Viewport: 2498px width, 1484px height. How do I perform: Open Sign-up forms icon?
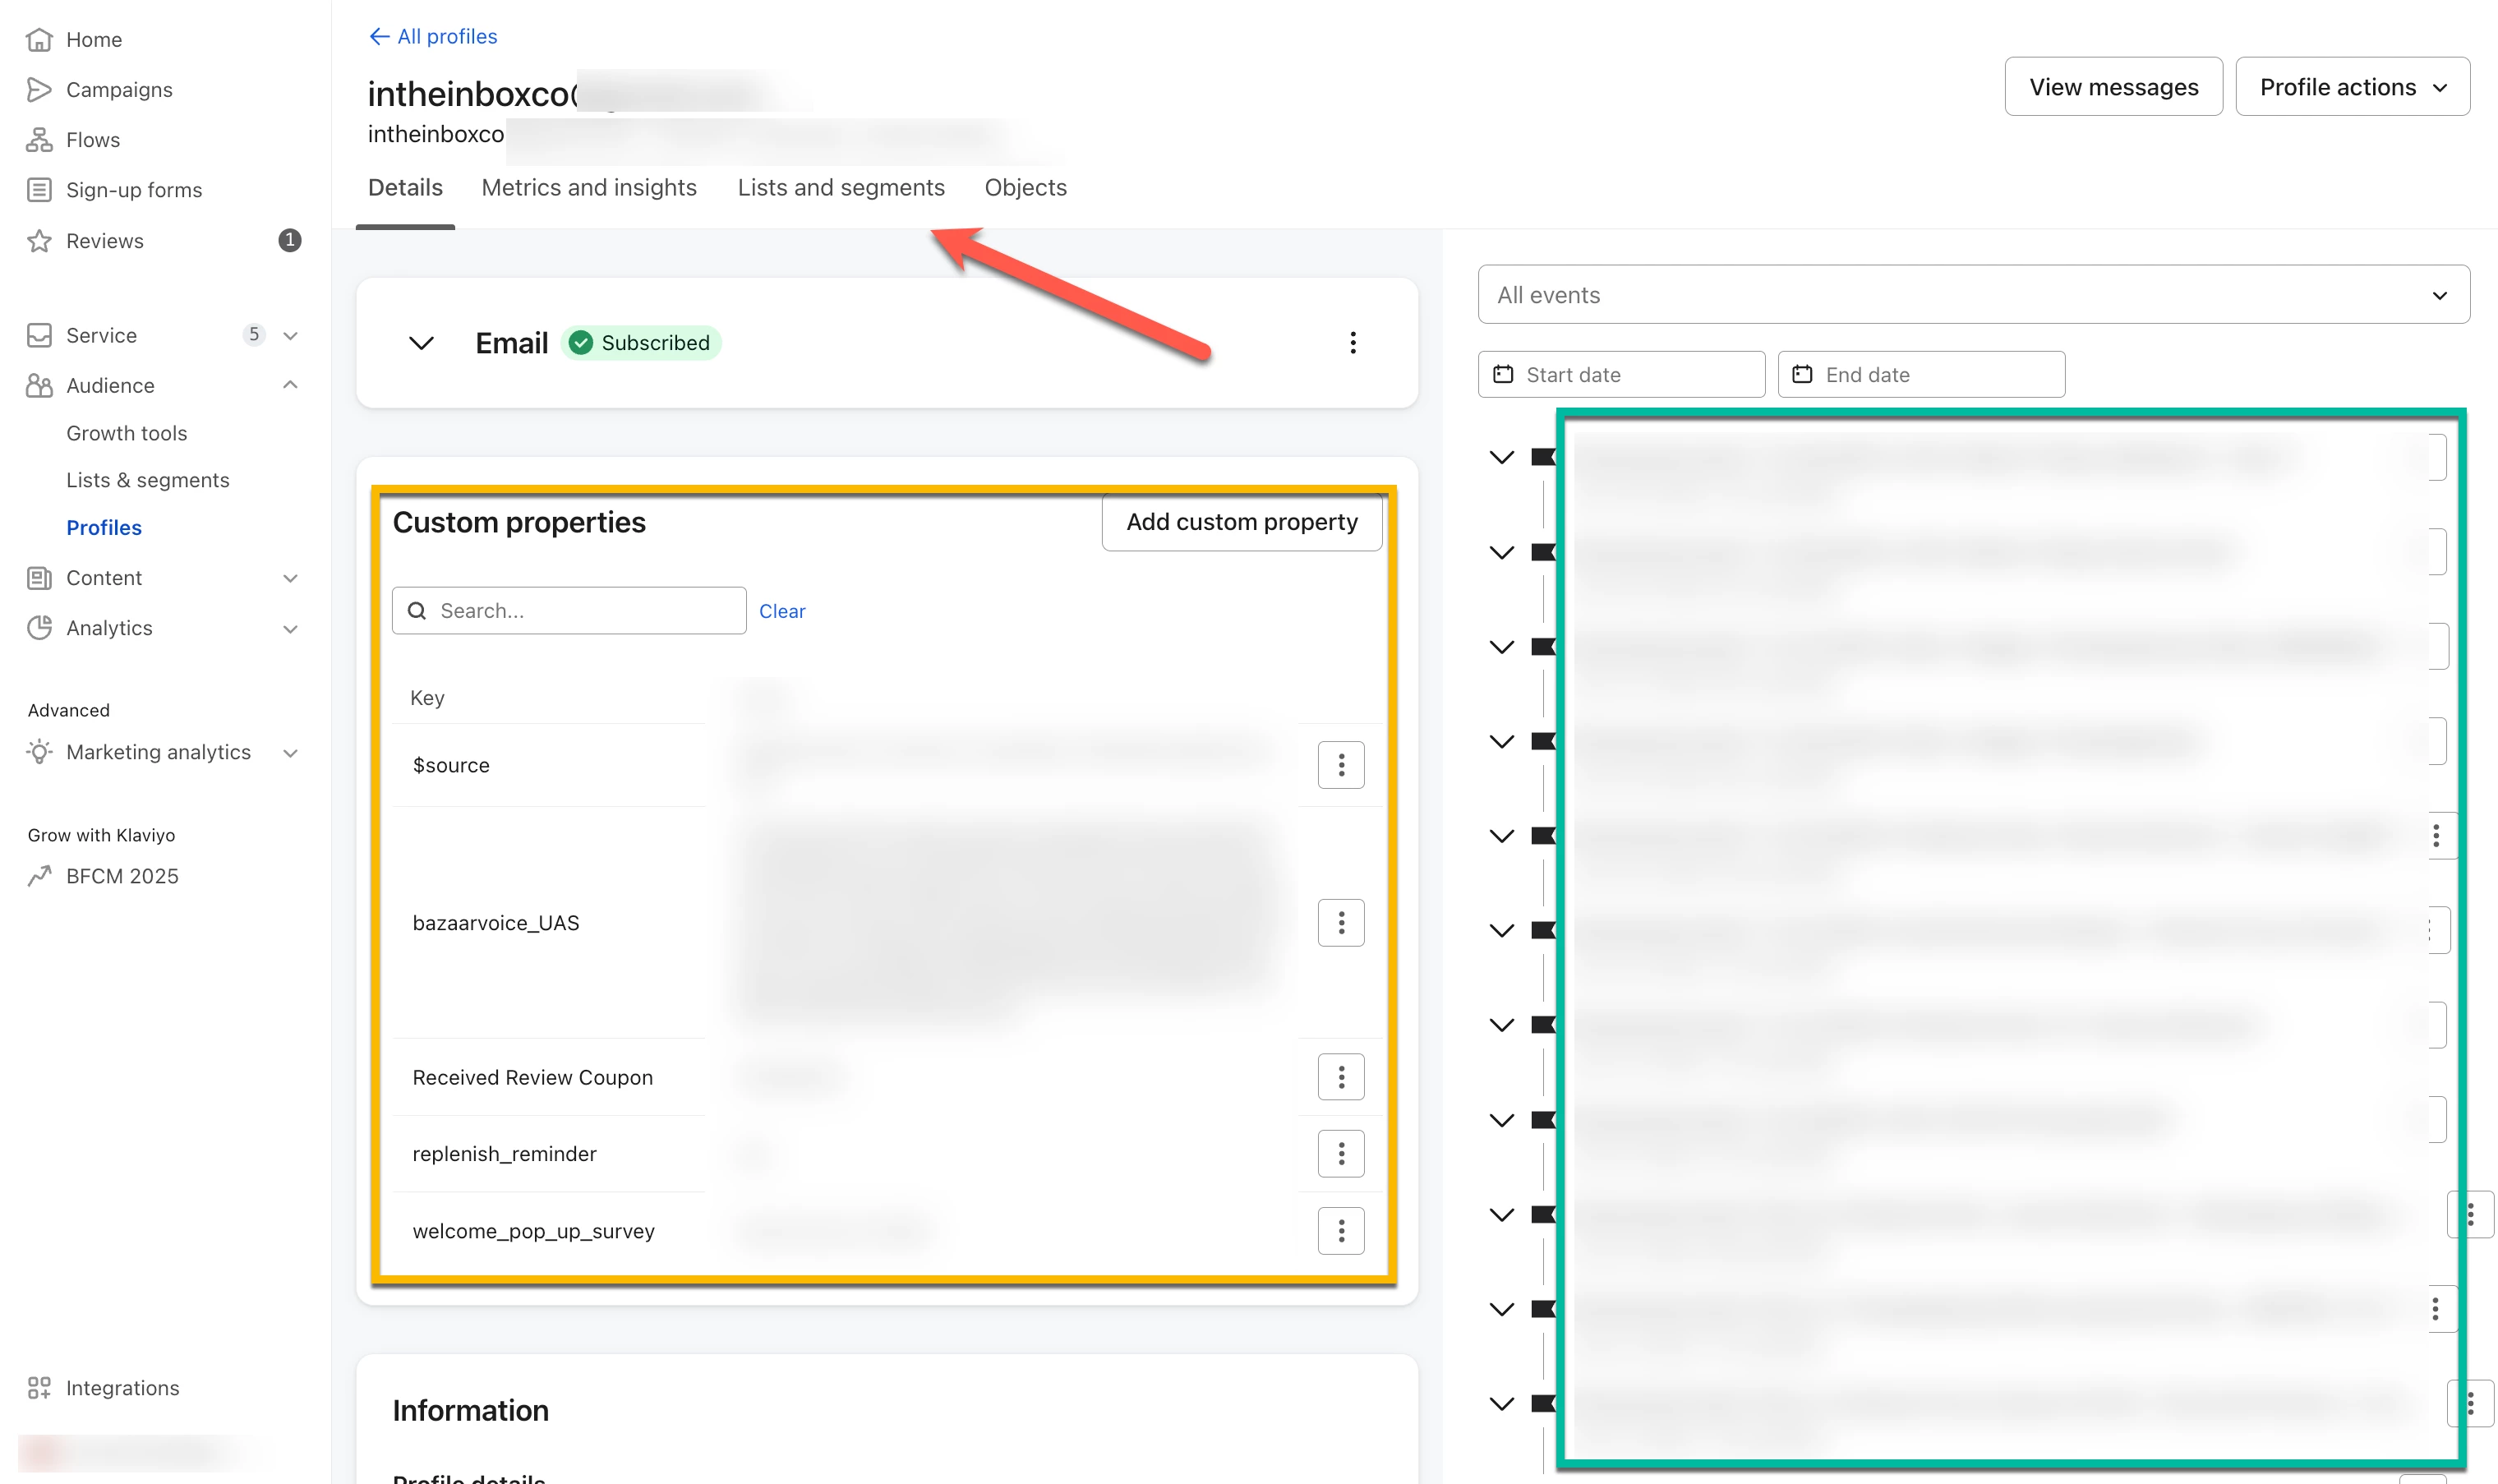(39, 190)
